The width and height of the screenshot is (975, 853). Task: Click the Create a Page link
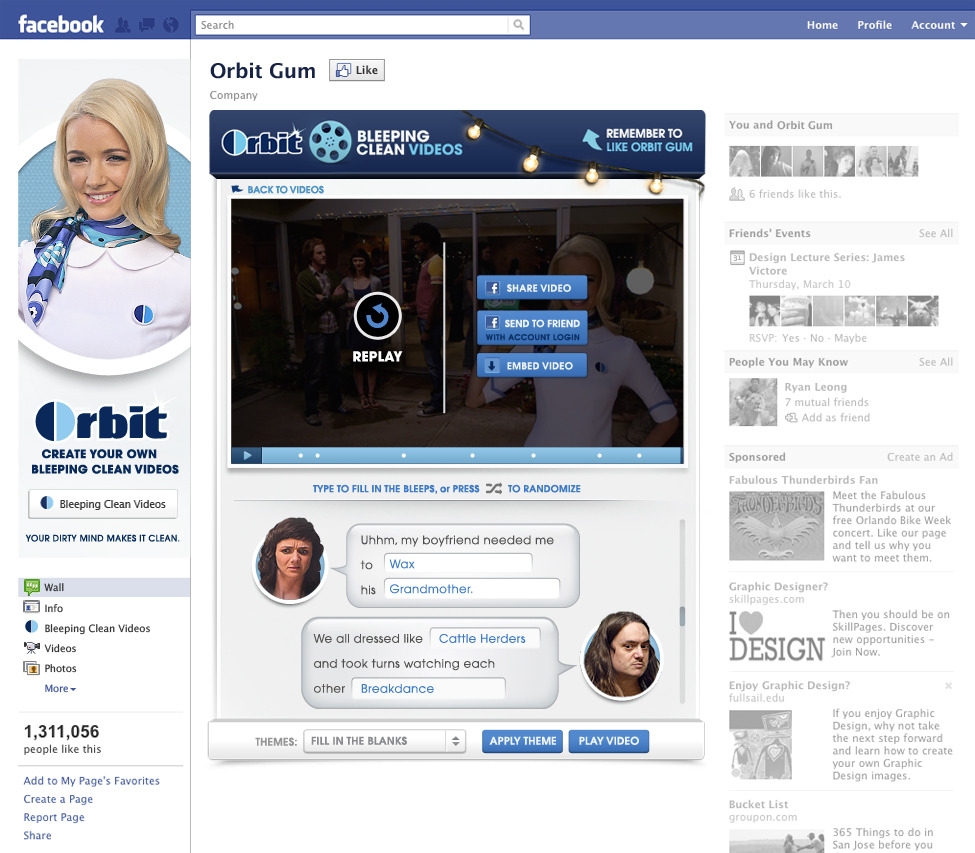58,799
